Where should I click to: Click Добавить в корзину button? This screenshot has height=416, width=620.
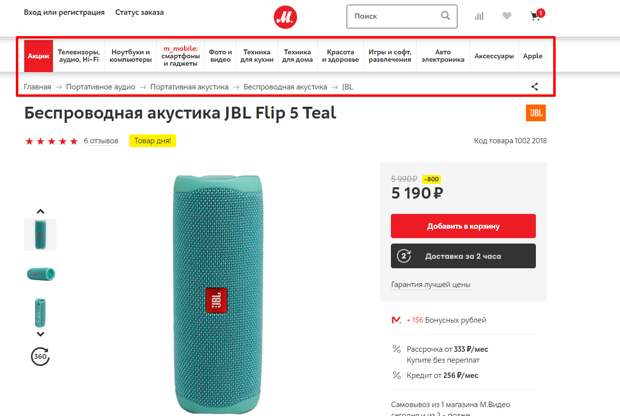tap(463, 226)
